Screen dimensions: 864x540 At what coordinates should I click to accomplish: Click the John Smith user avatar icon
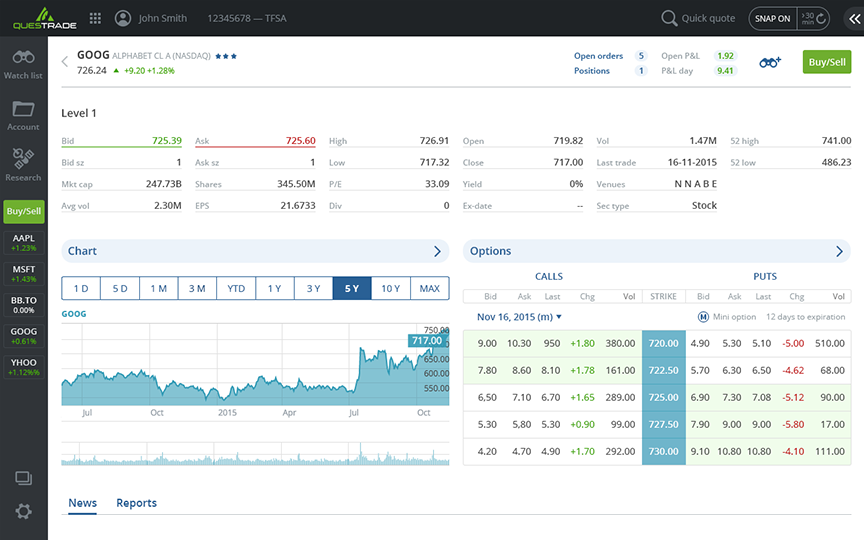pos(123,18)
